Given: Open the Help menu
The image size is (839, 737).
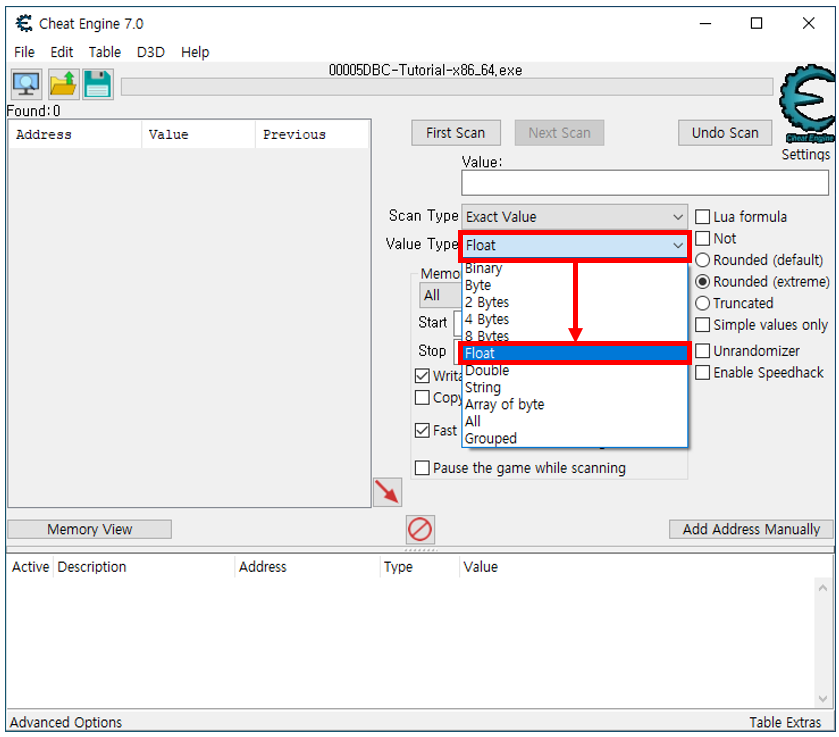Looking at the screenshot, I should tap(195, 52).
